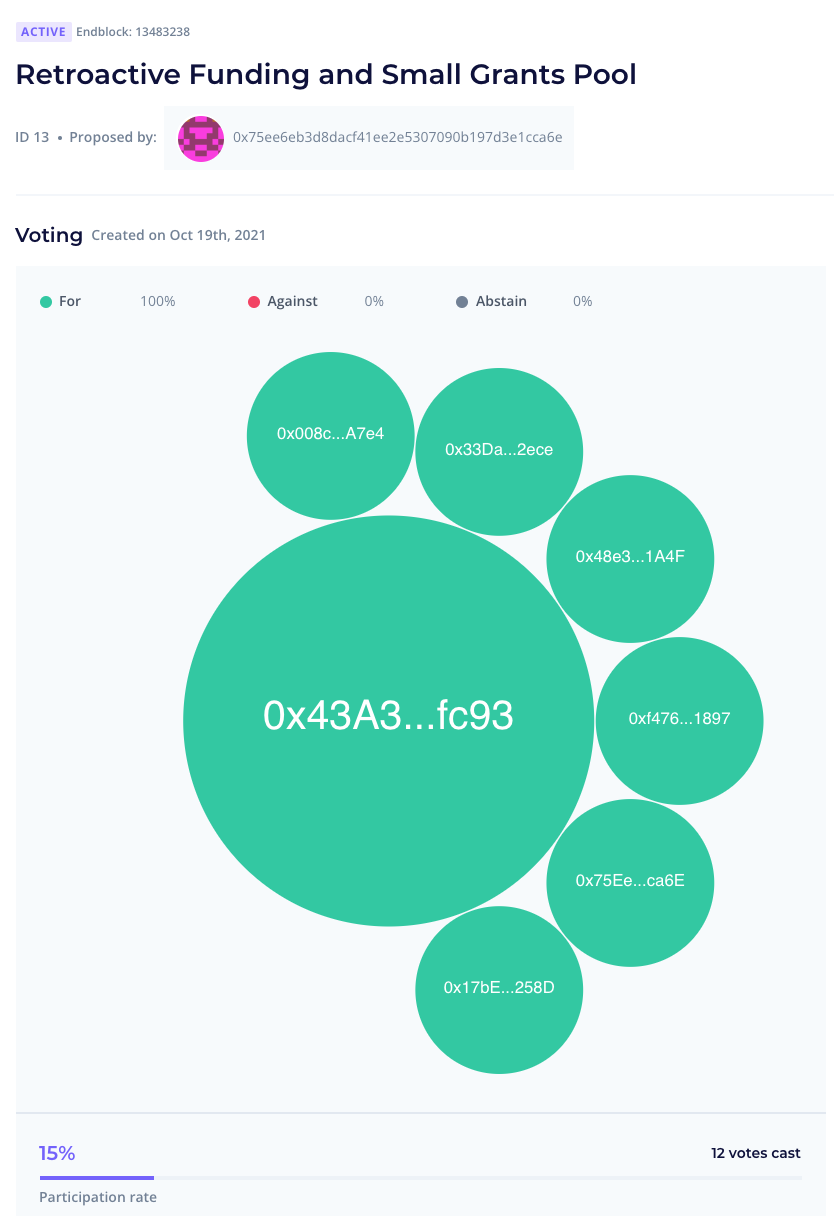Open proposer address 0x75ee6eb3d8dacf41ee2e5307090b197d3e1cca6e

(x=397, y=137)
